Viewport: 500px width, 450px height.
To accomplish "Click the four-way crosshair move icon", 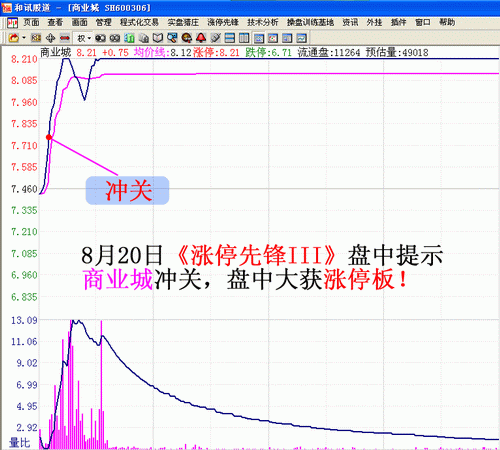I will pyautogui.click(x=50, y=38).
